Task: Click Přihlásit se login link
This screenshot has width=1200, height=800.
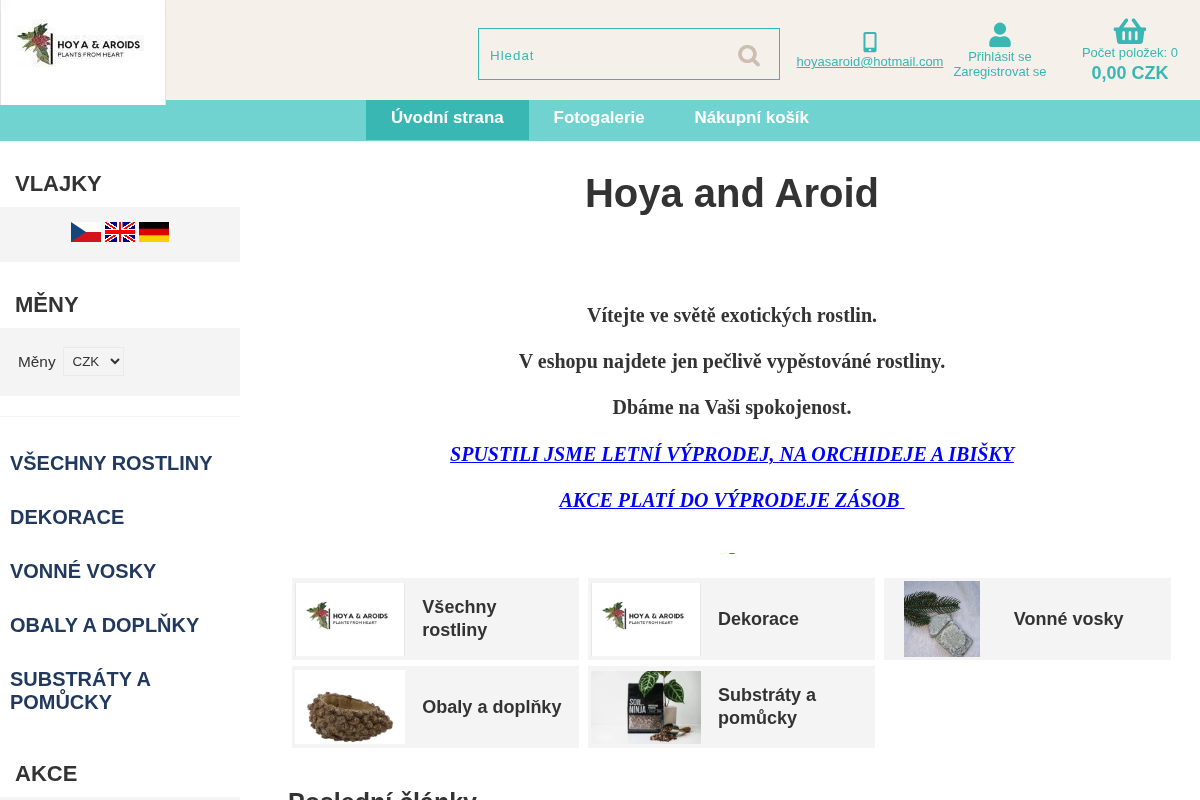Action: tap(1000, 56)
